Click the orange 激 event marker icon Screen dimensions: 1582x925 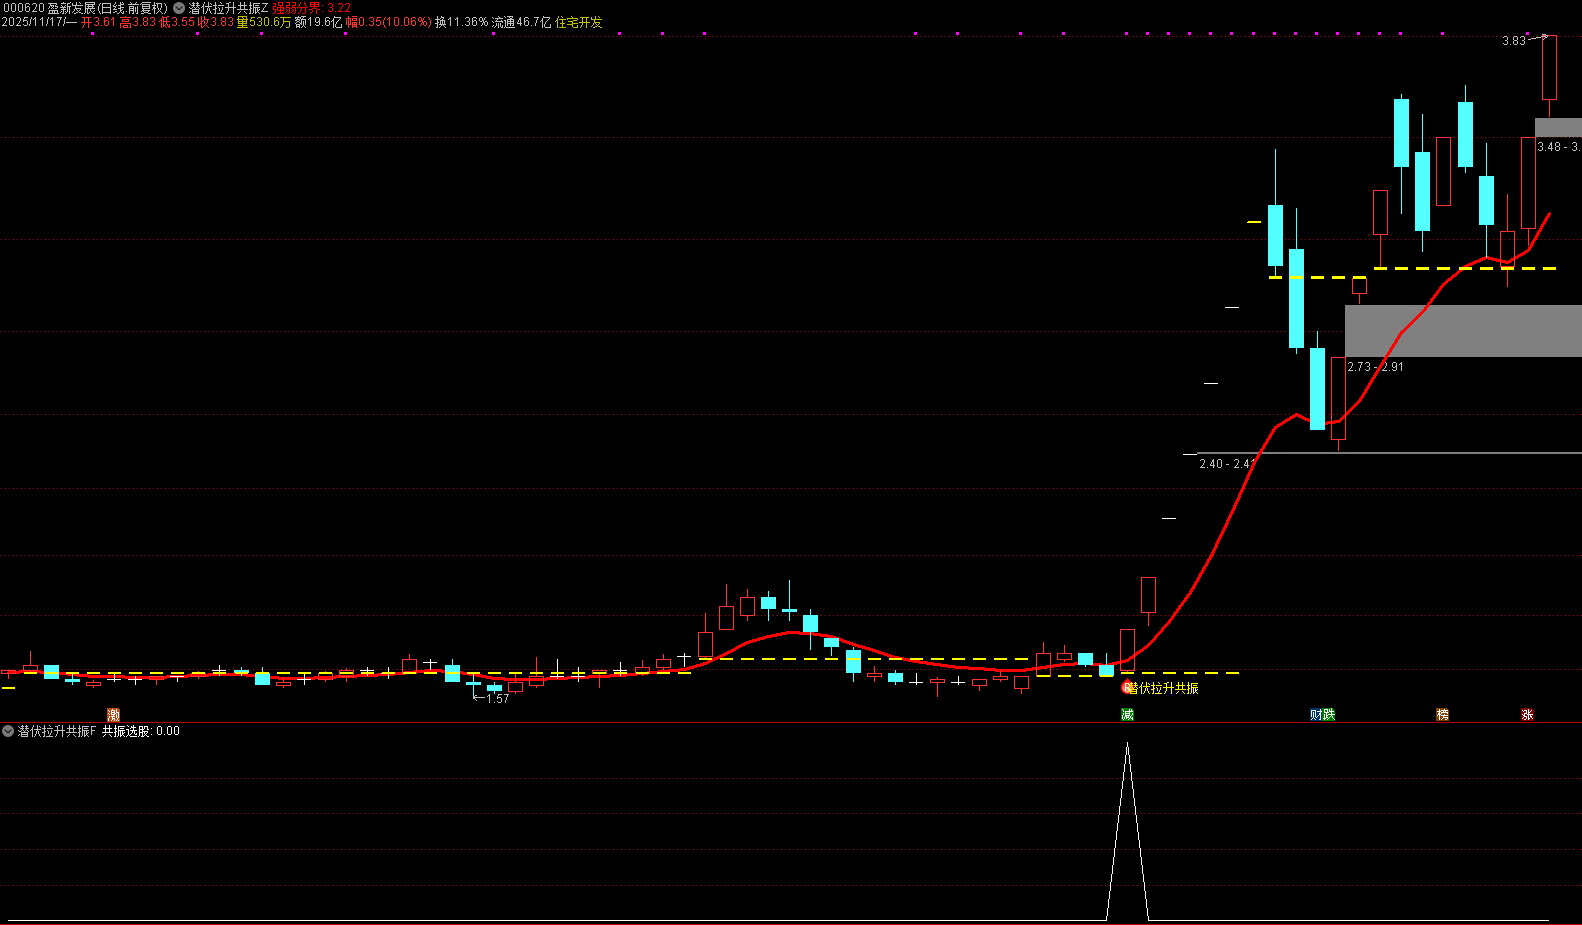coord(113,714)
